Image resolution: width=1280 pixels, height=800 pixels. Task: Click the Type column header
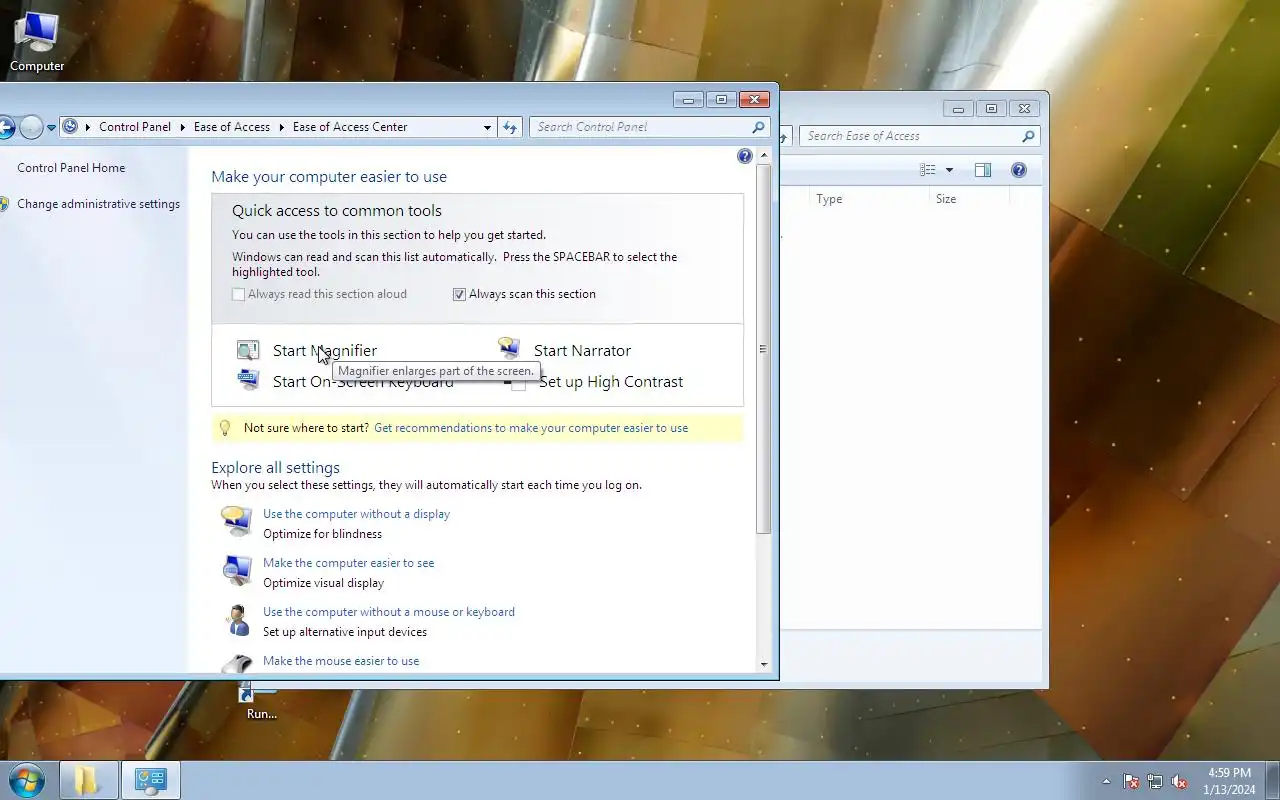click(x=869, y=199)
